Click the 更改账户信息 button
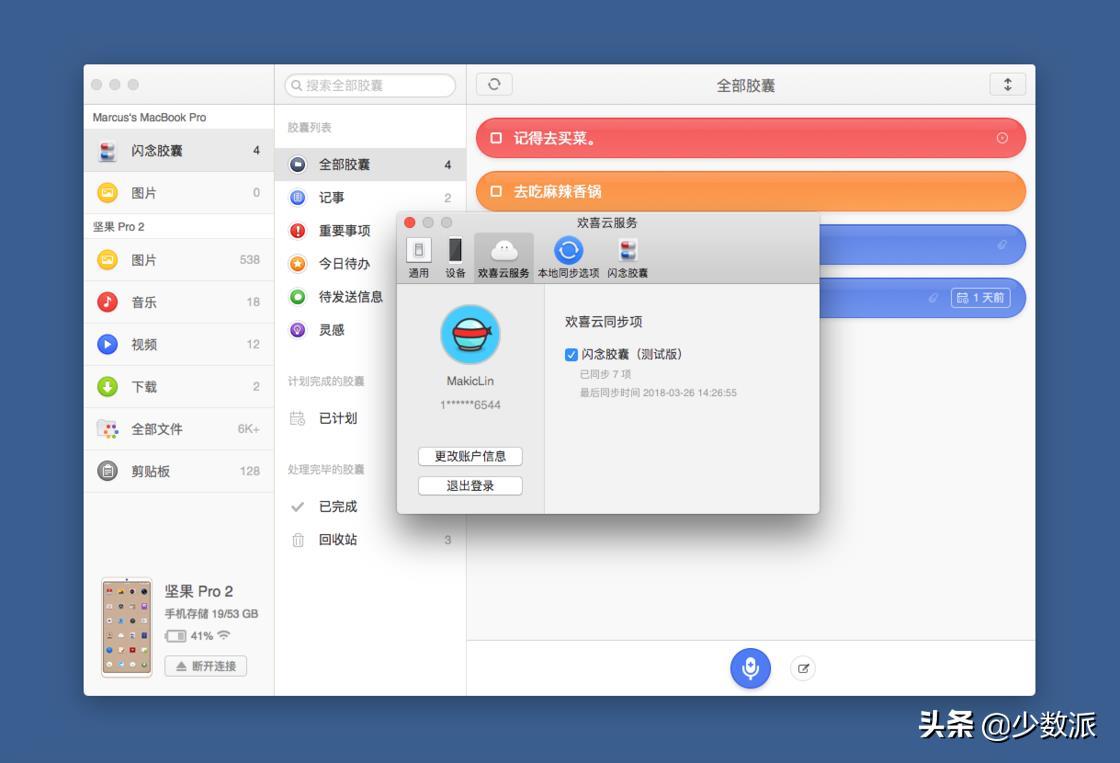The width and height of the screenshot is (1120, 763). (470, 456)
